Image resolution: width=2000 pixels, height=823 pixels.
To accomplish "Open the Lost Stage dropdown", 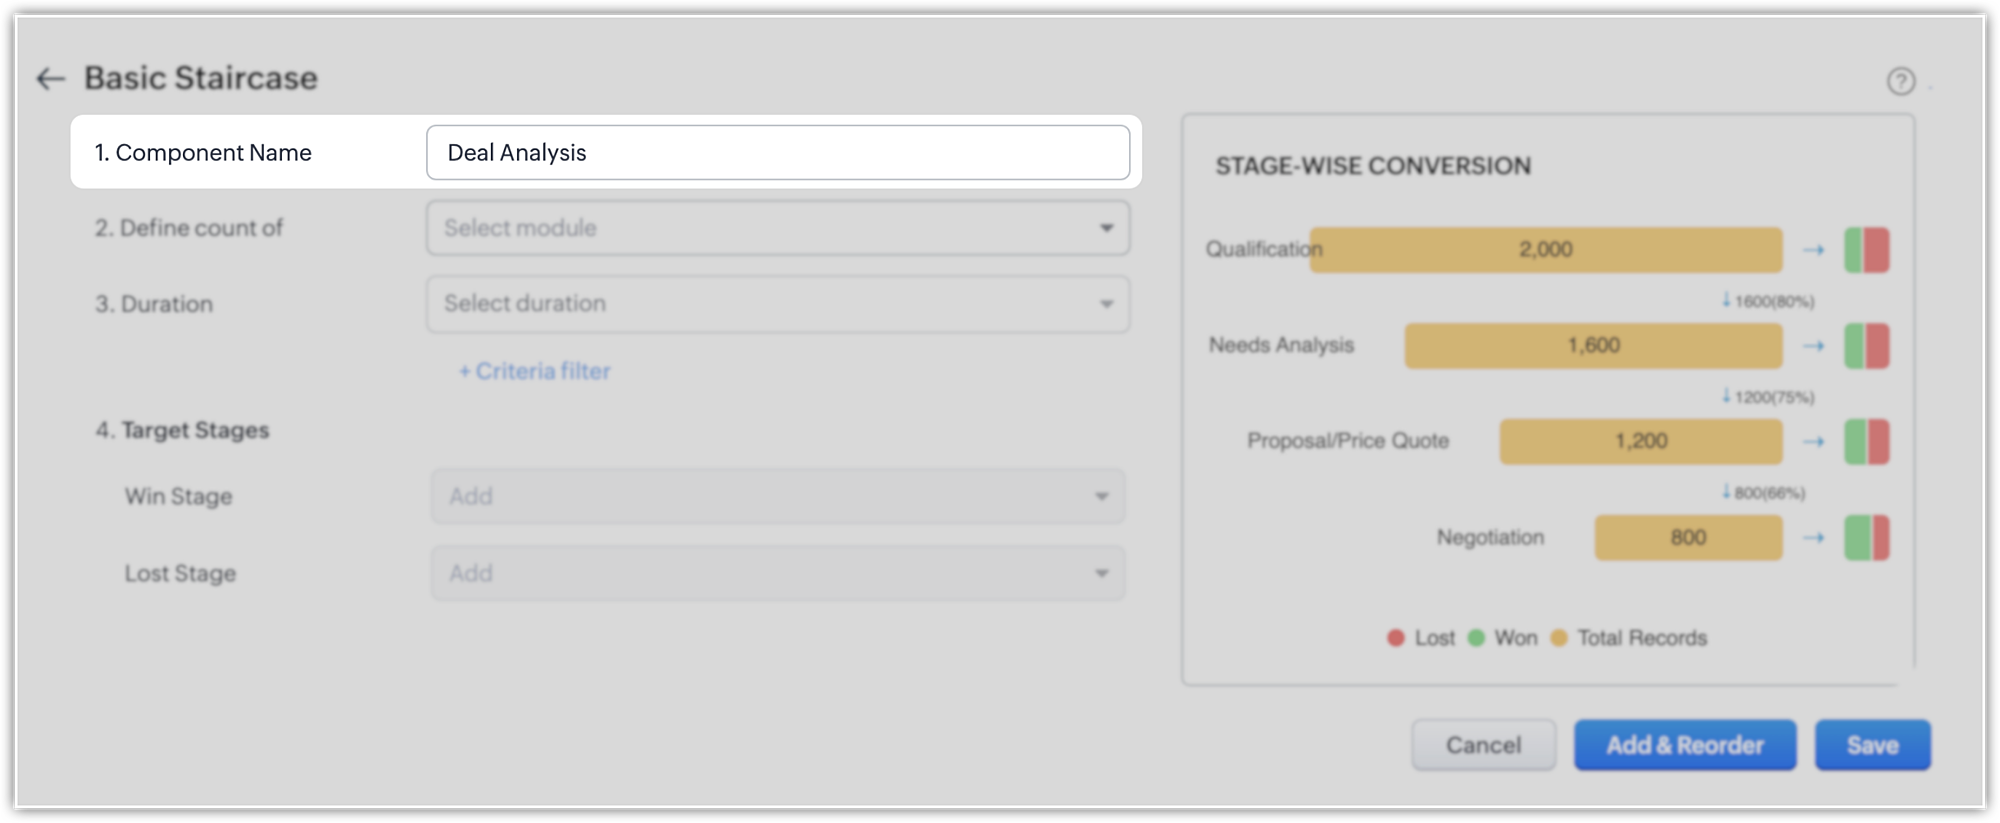I will coord(778,573).
